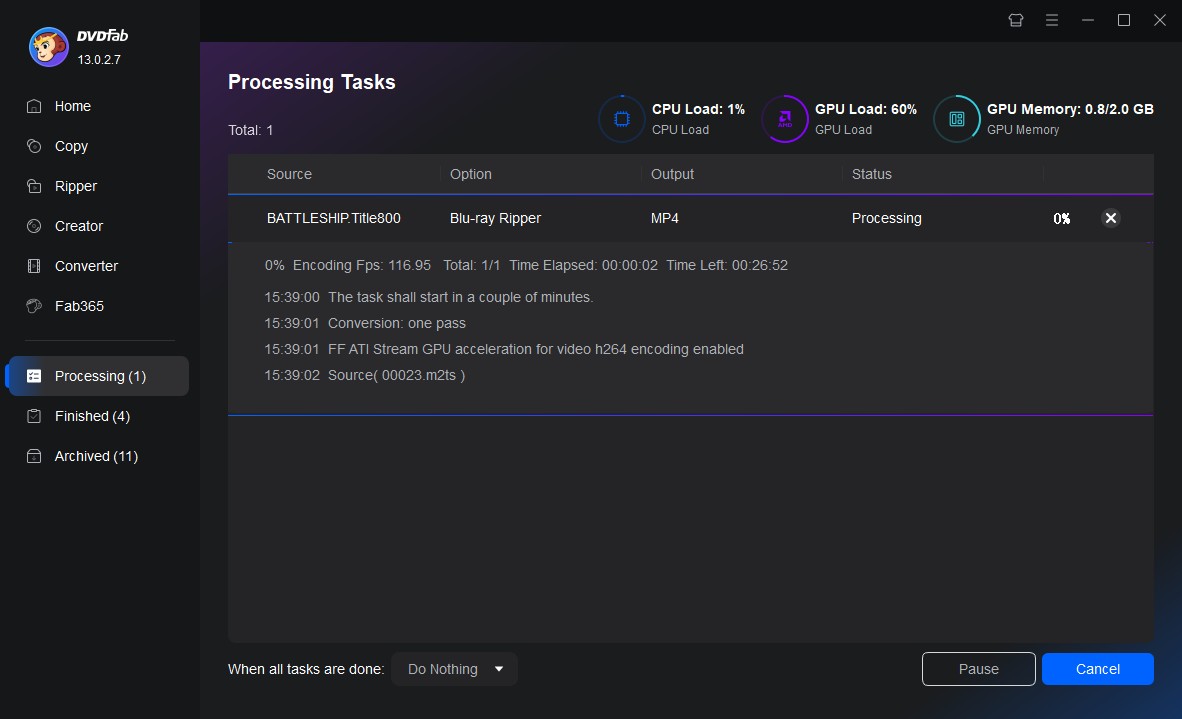Screen dimensions: 1182x719
Task: Click the 0% progress value in row
Action: tap(1061, 219)
